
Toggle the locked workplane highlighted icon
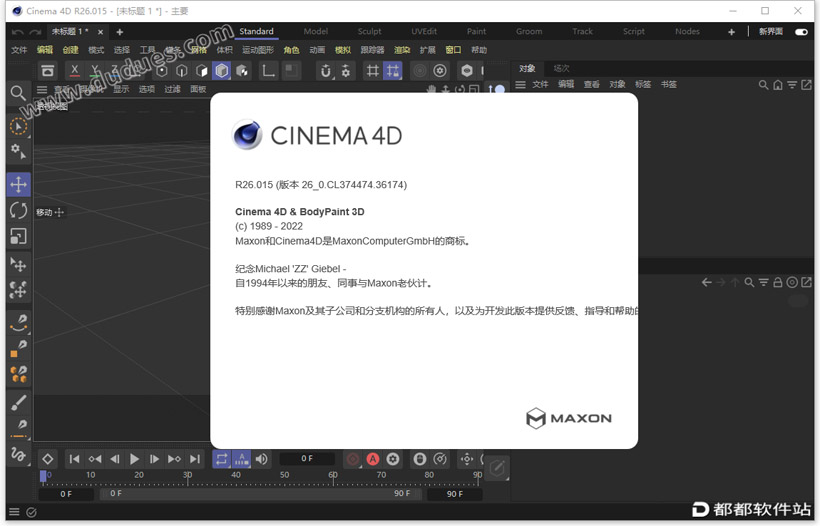393,71
